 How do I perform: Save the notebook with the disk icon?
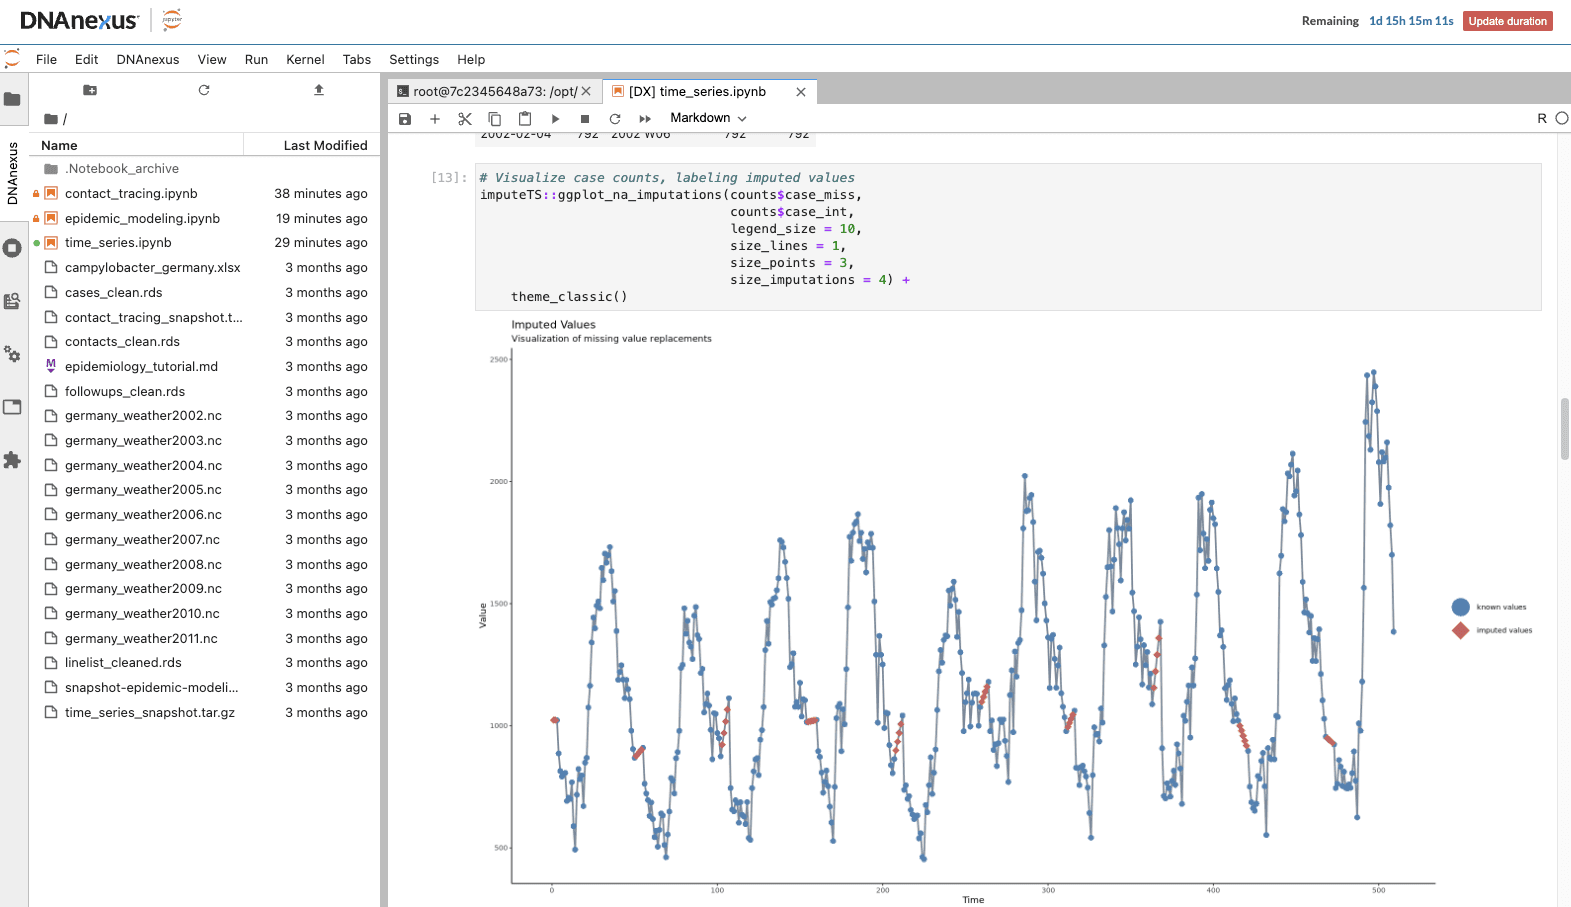(x=405, y=119)
